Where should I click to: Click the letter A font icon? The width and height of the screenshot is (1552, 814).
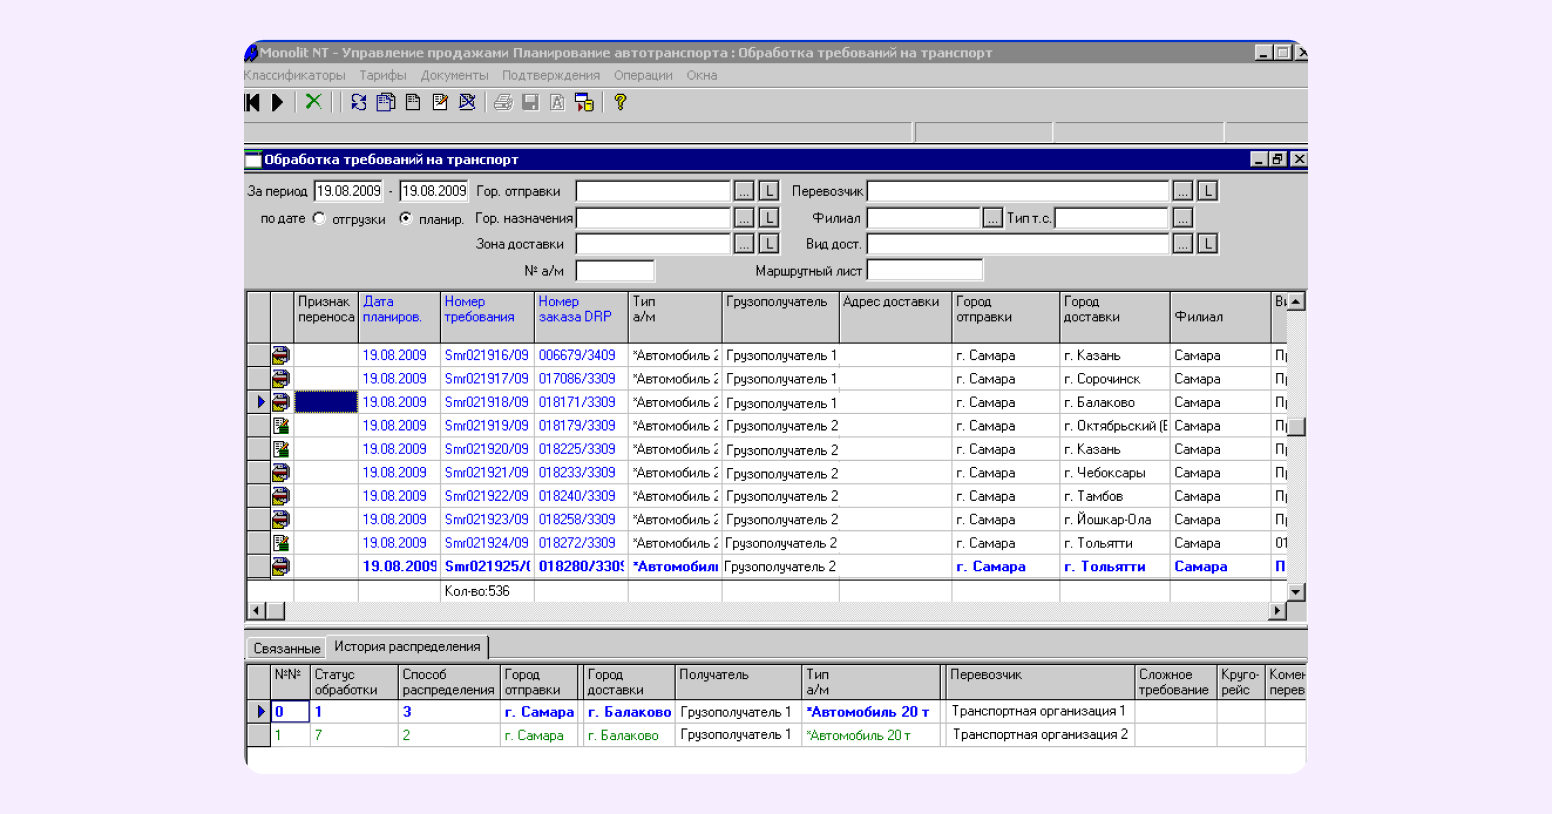point(557,102)
